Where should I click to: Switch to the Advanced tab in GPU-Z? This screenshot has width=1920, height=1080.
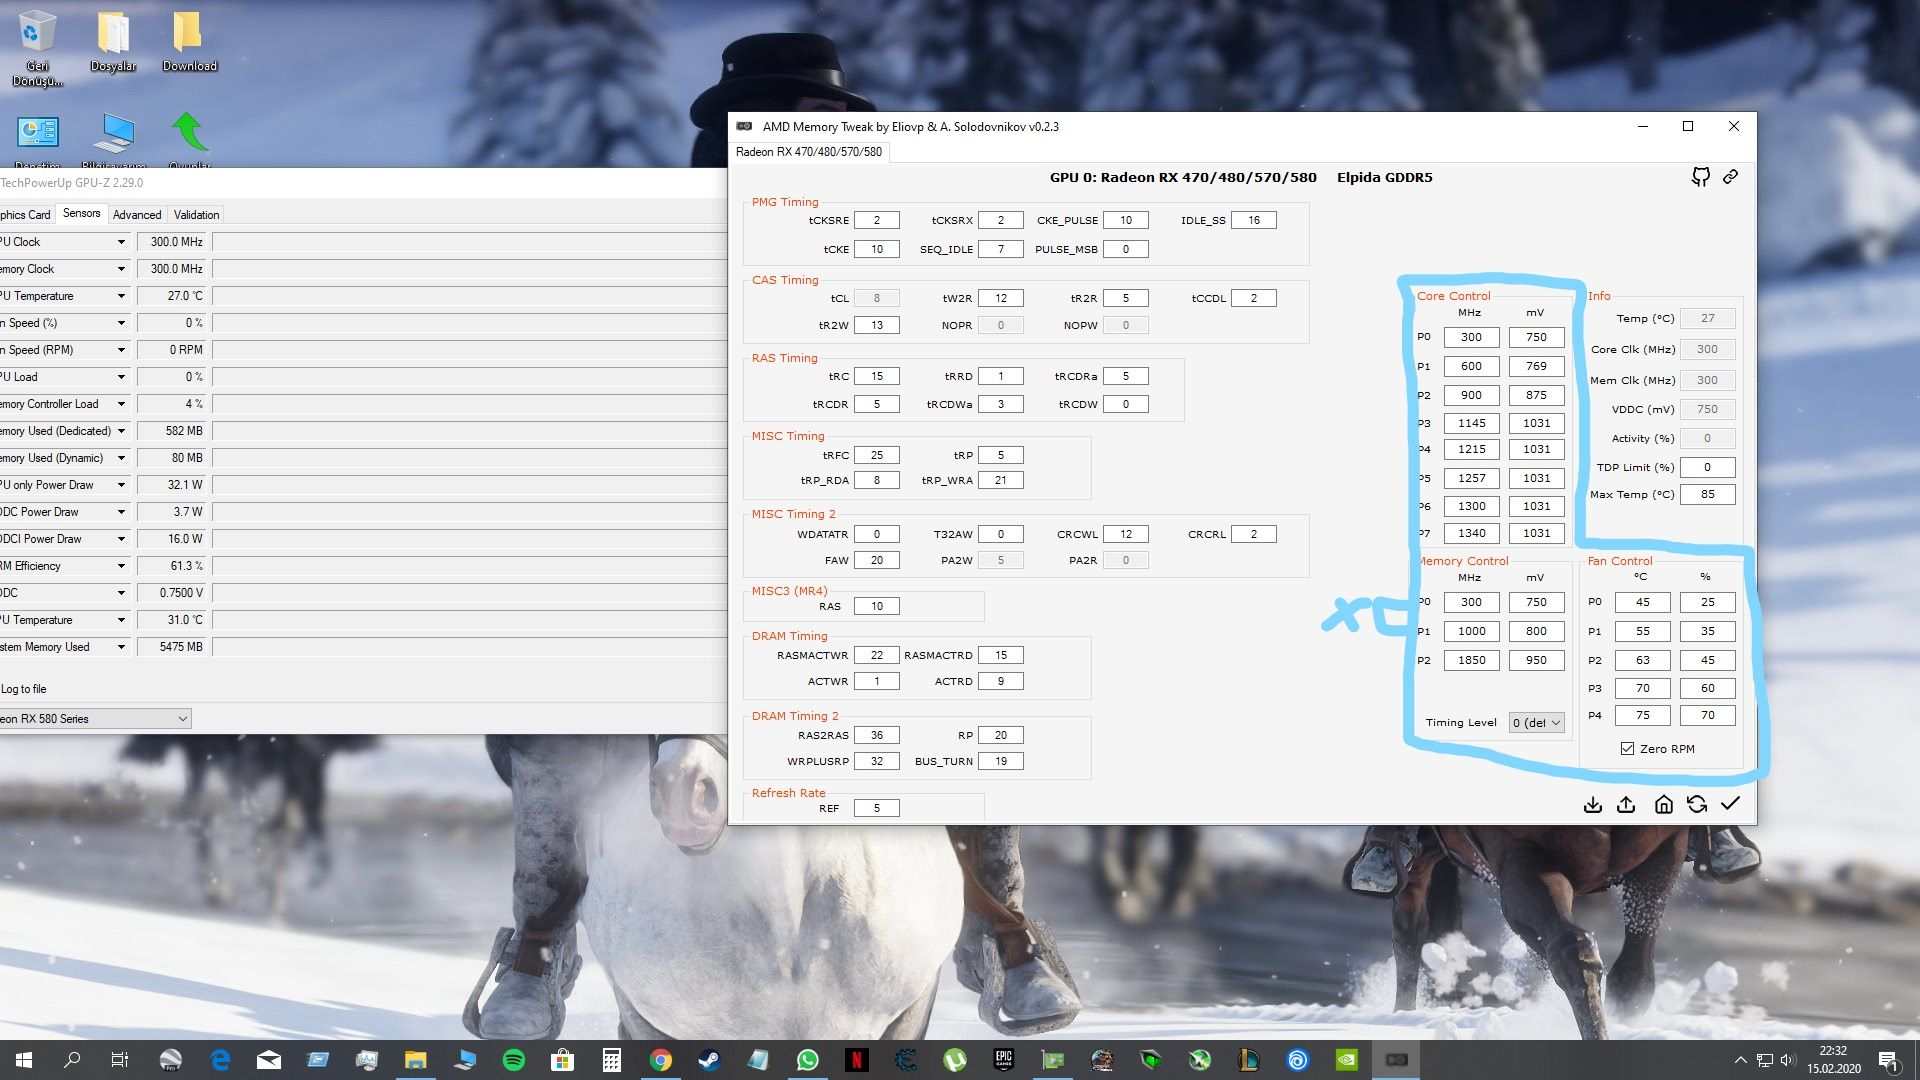(137, 215)
